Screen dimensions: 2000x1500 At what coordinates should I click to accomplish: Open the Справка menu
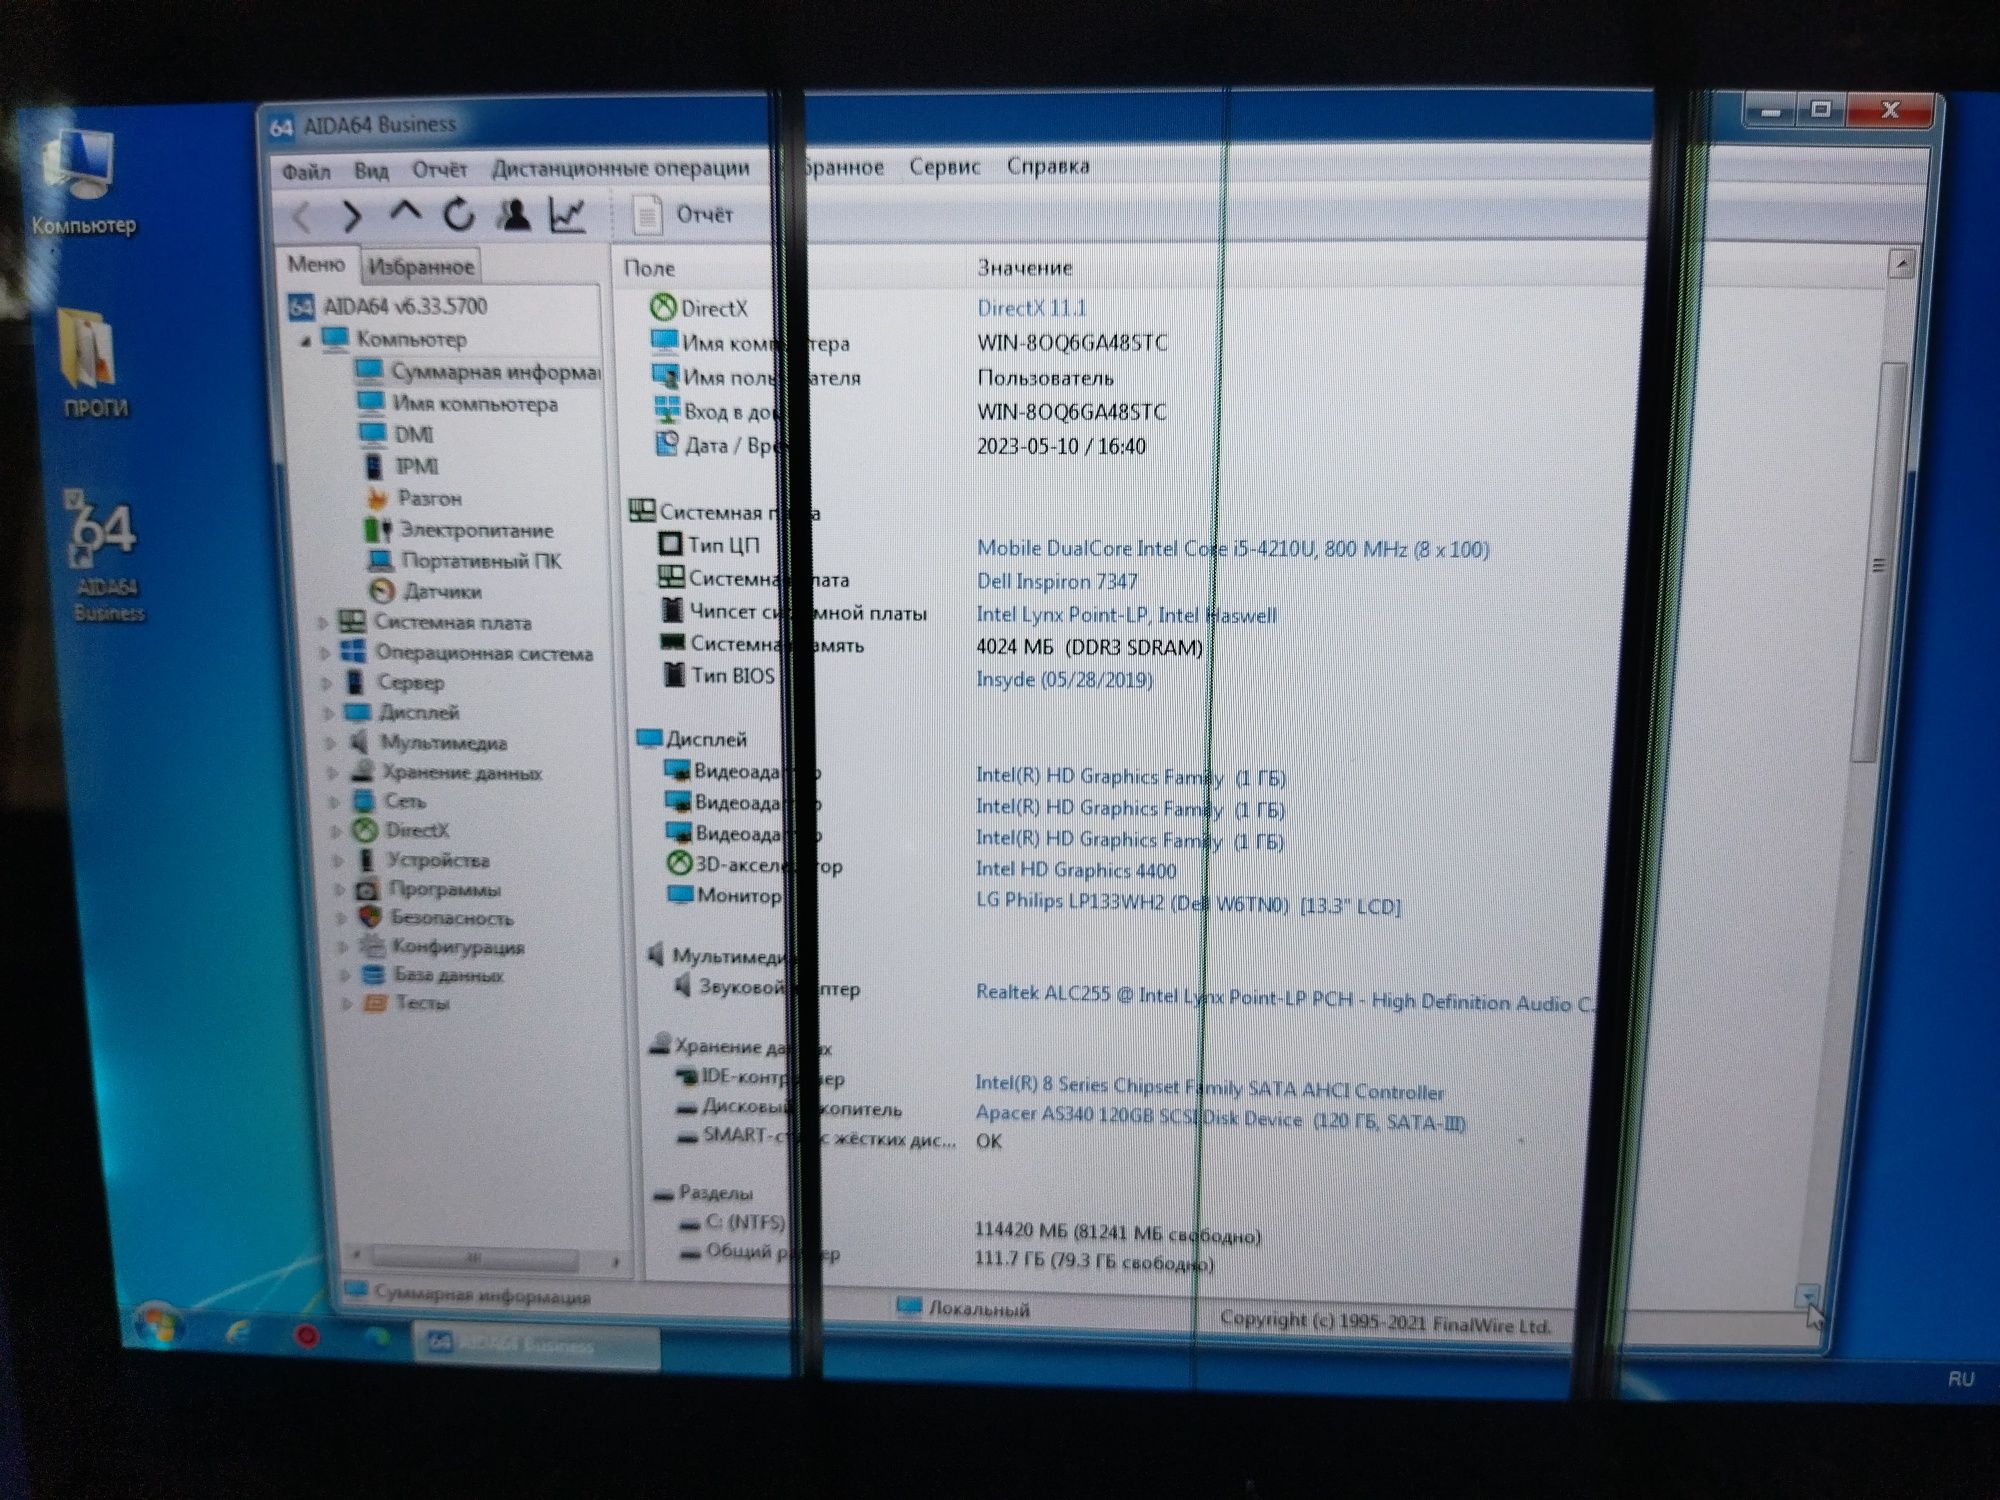(1048, 165)
